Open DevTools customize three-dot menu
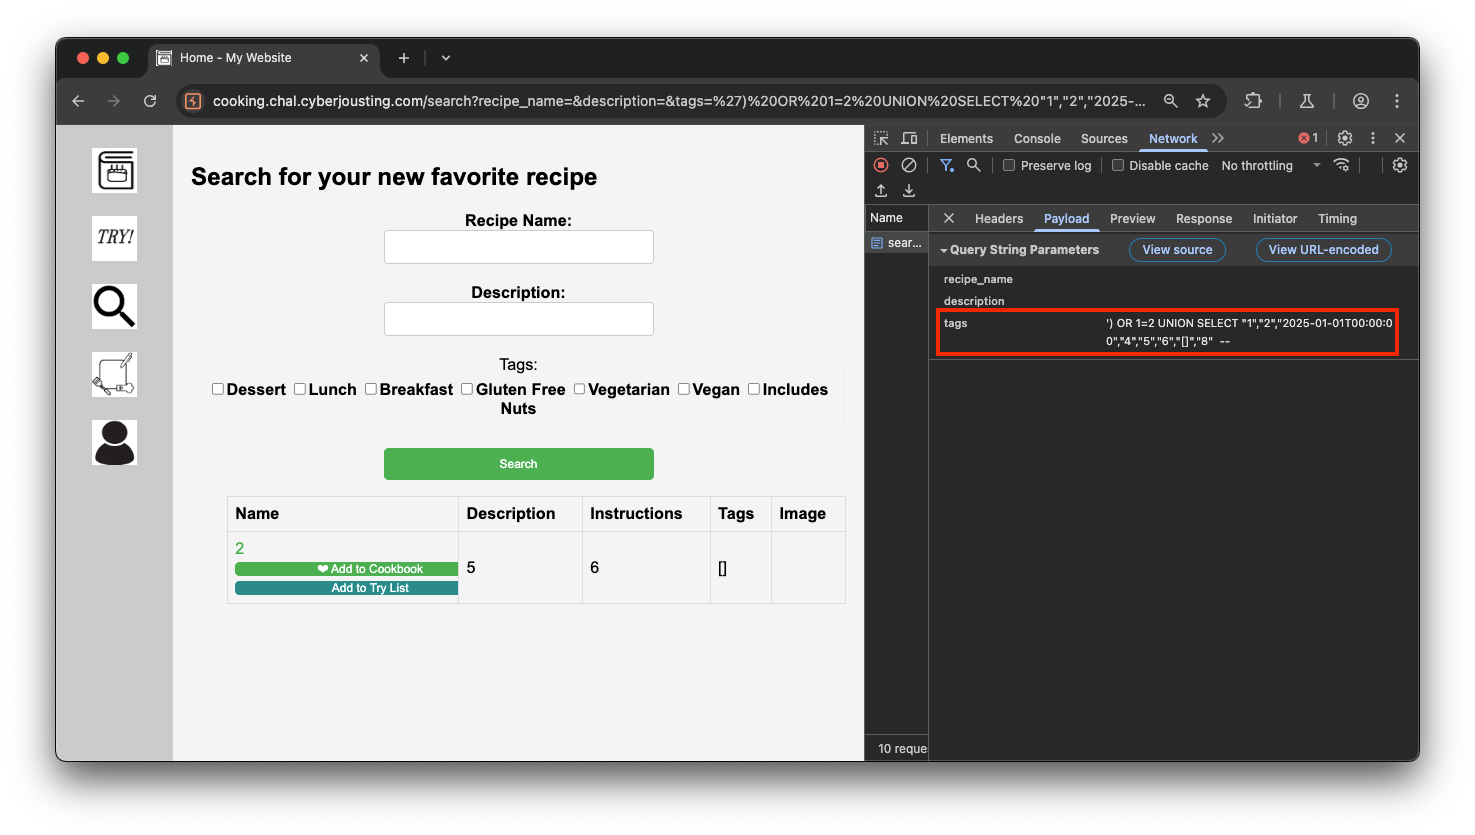This screenshot has height=835, width=1475. click(x=1373, y=138)
